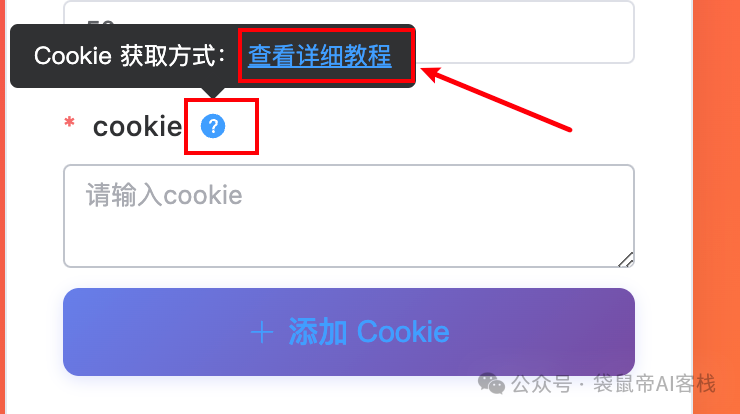740x414 pixels.
Task: Click the 公众号 袋鼠帝AI客栈 watermark text
Action: tap(614, 383)
